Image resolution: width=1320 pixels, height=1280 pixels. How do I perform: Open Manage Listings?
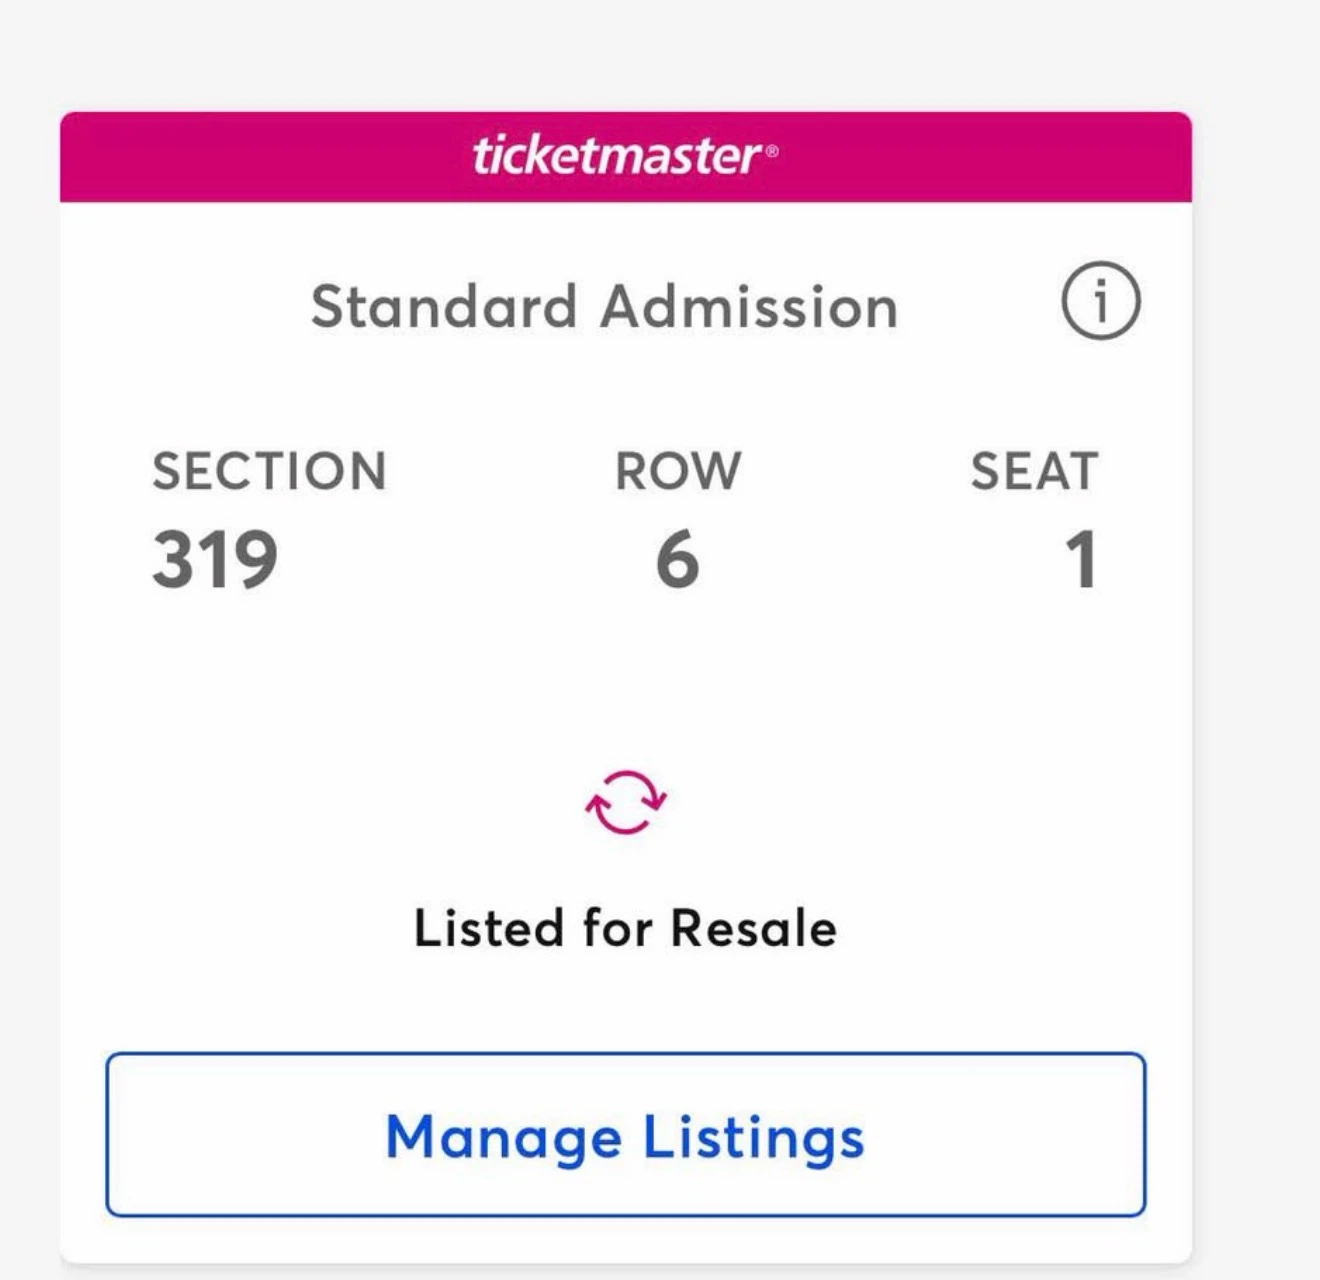pyautogui.click(x=626, y=1134)
